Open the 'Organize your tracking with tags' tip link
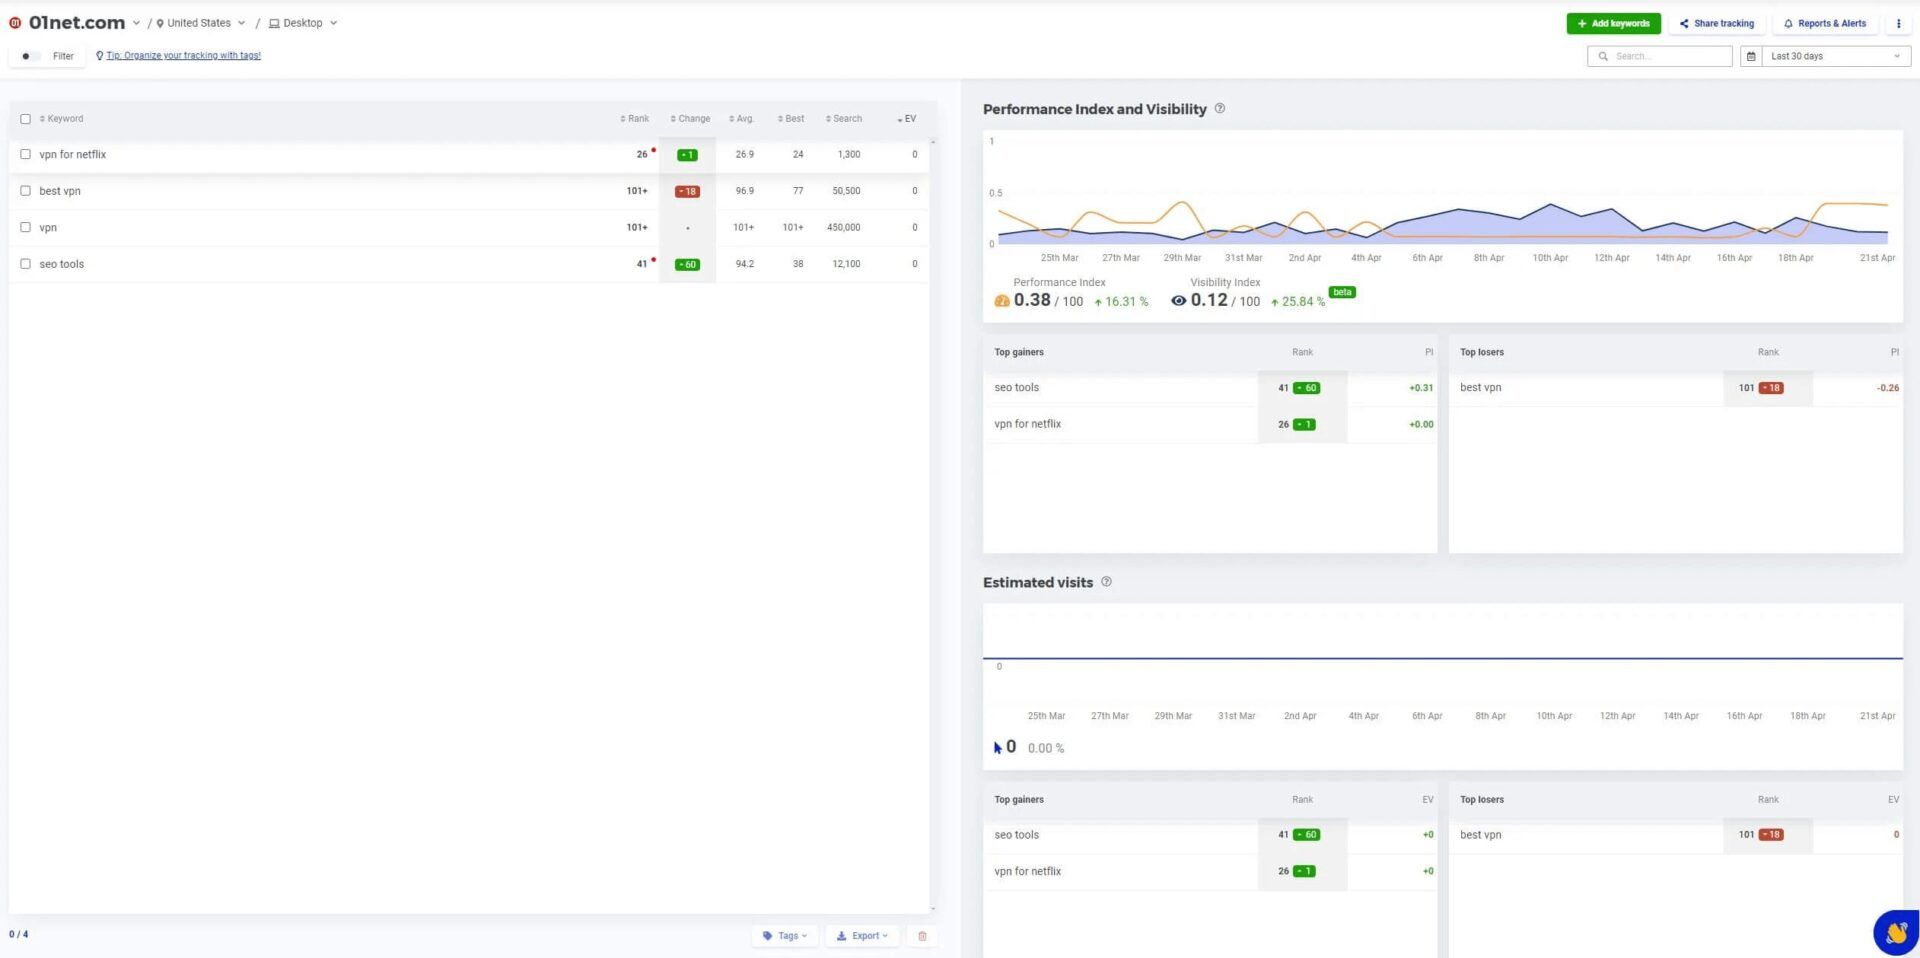 click(x=183, y=56)
